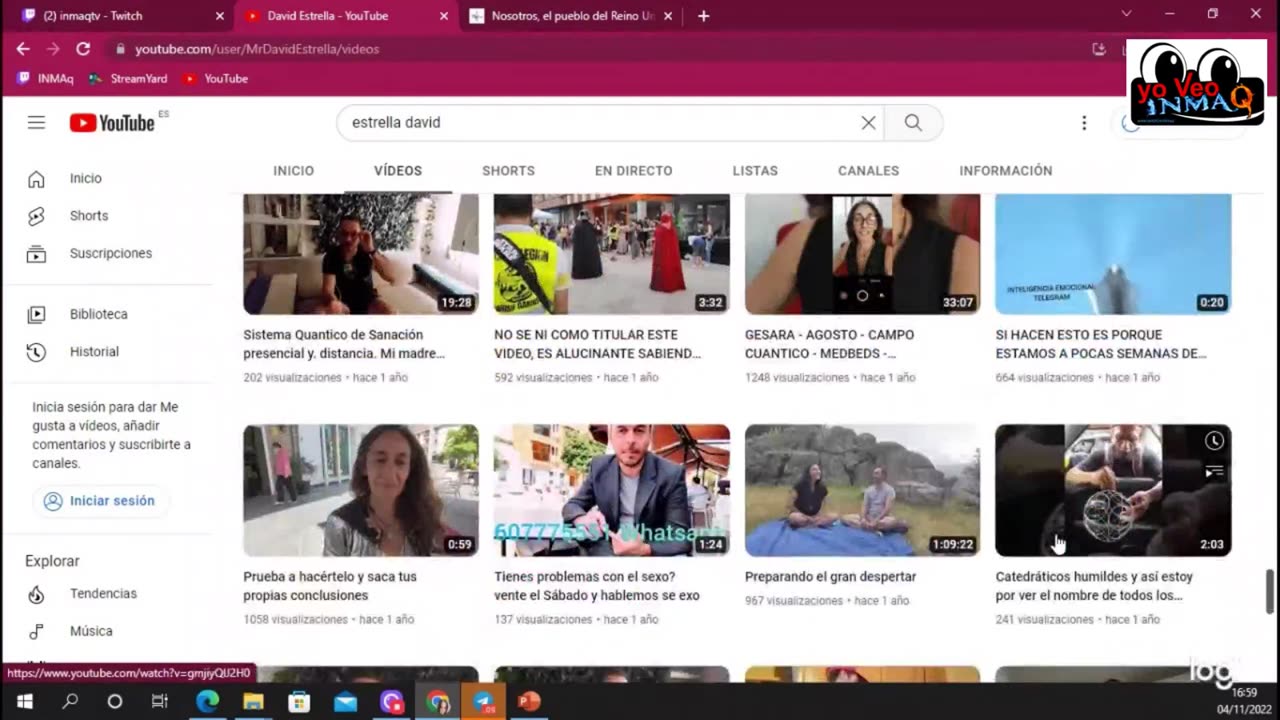The height and width of the screenshot is (720, 1280).
Task: Open Mail app from taskbar
Action: (x=345, y=702)
